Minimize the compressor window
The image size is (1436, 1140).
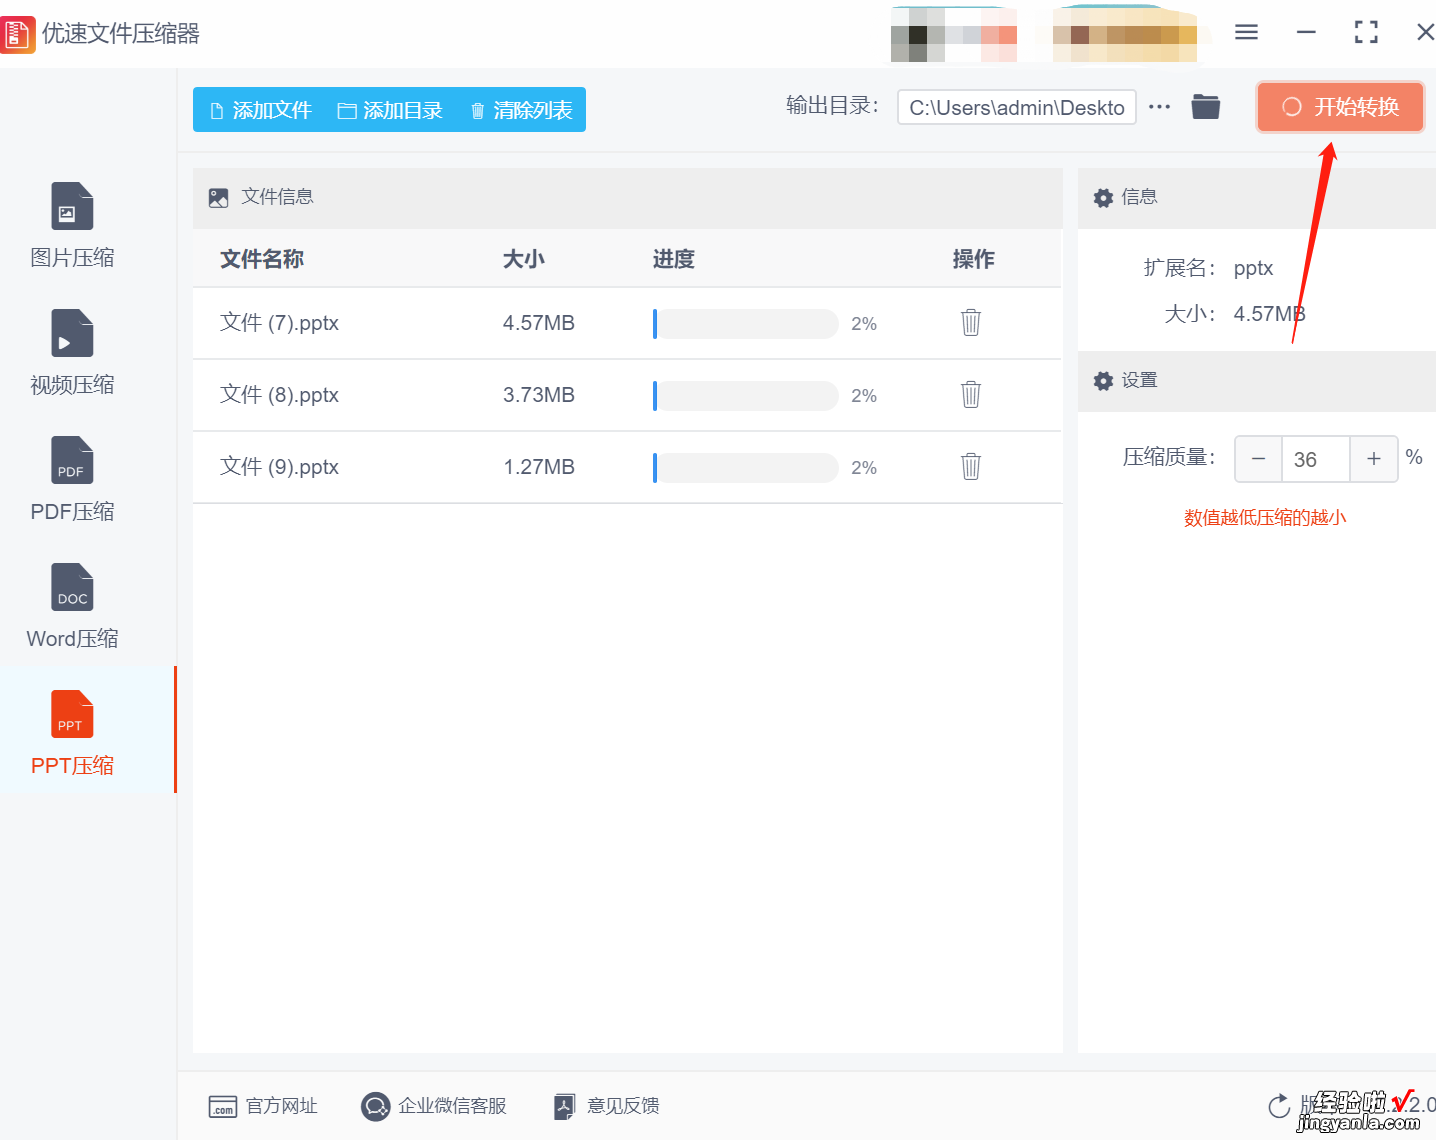click(1306, 32)
